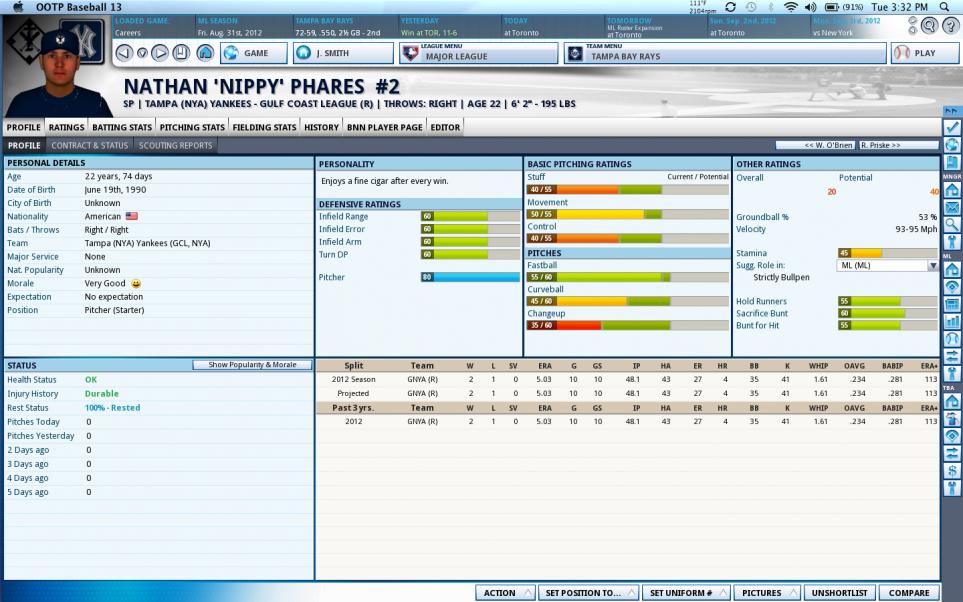Open the Sugg. Role in ML dropdown
The height and width of the screenshot is (602, 963).
[x=887, y=265]
